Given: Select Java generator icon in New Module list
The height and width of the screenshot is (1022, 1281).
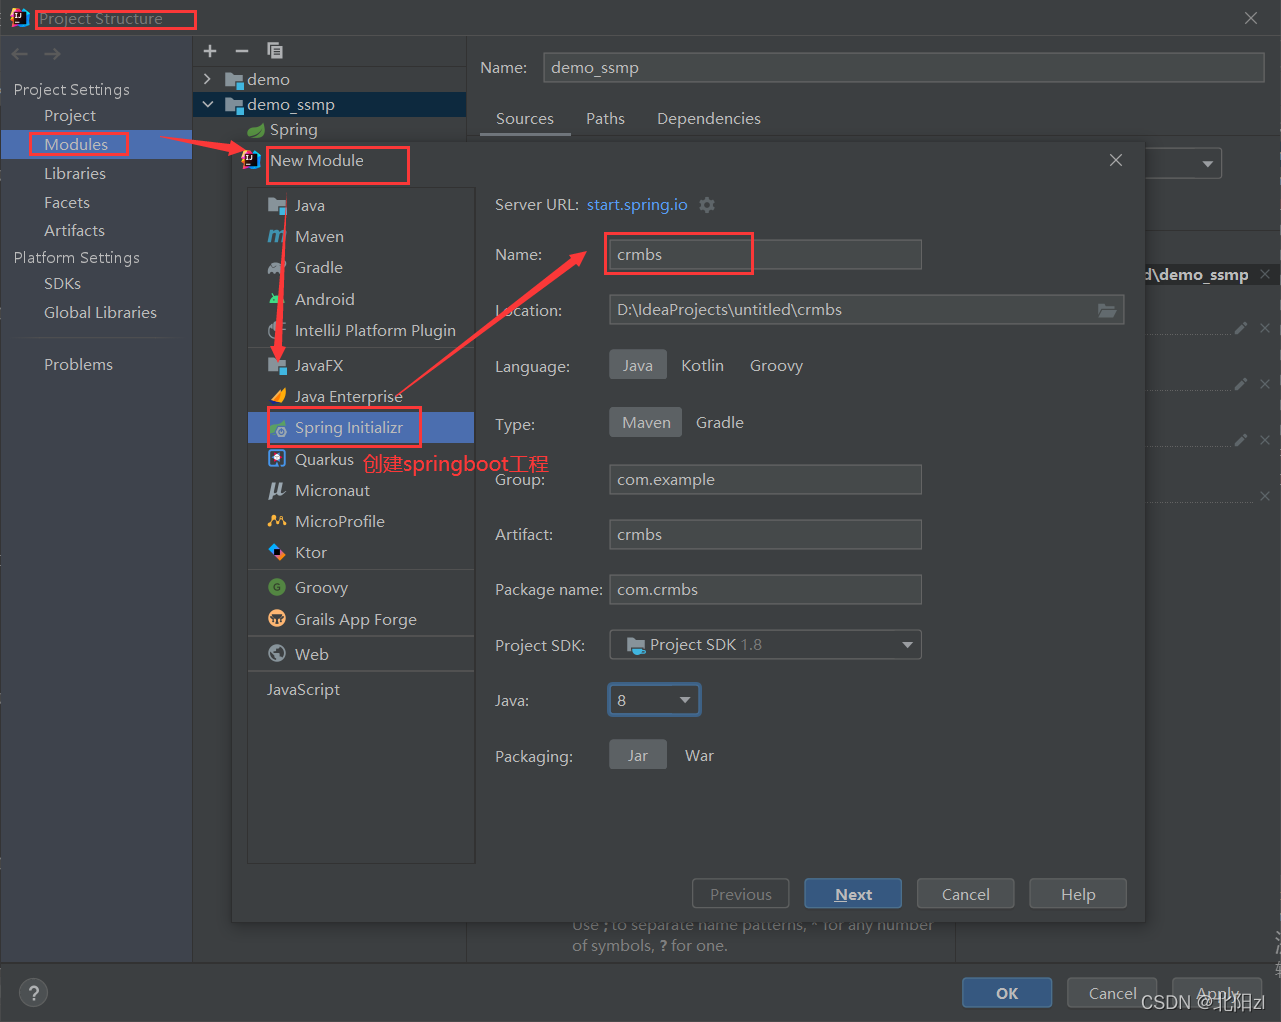Looking at the screenshot, I should coord(277,205).
